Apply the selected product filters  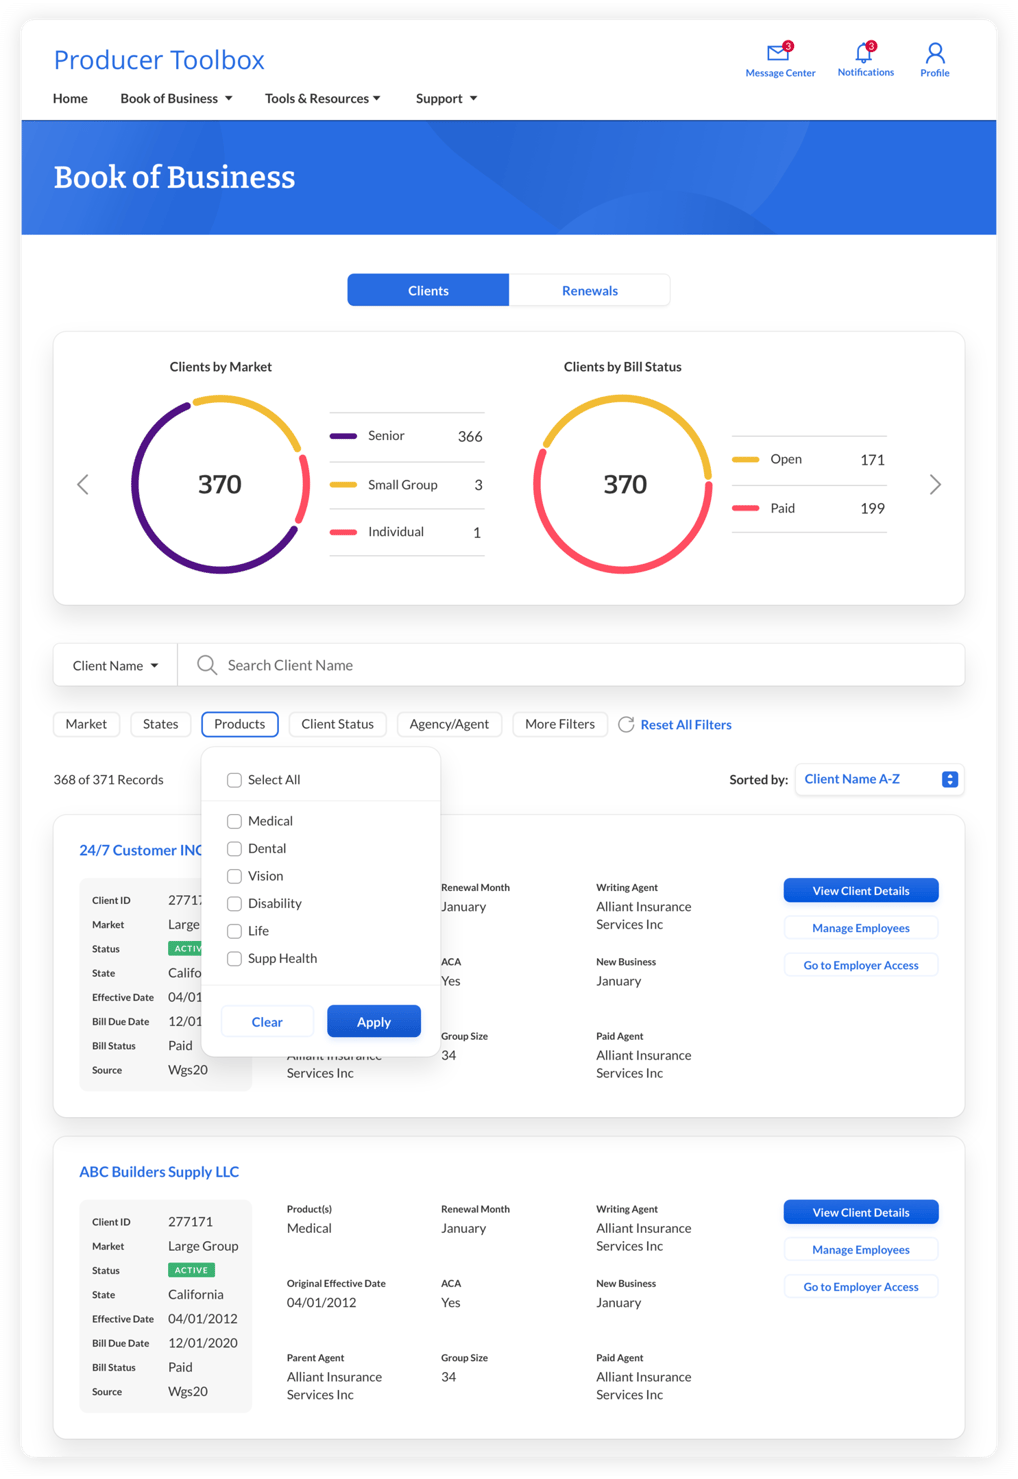[x=374, y=1021]
